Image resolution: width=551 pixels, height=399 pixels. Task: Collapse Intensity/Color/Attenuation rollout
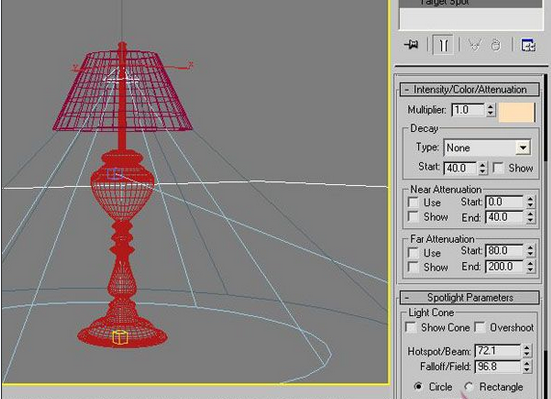[x=469, y=89]
